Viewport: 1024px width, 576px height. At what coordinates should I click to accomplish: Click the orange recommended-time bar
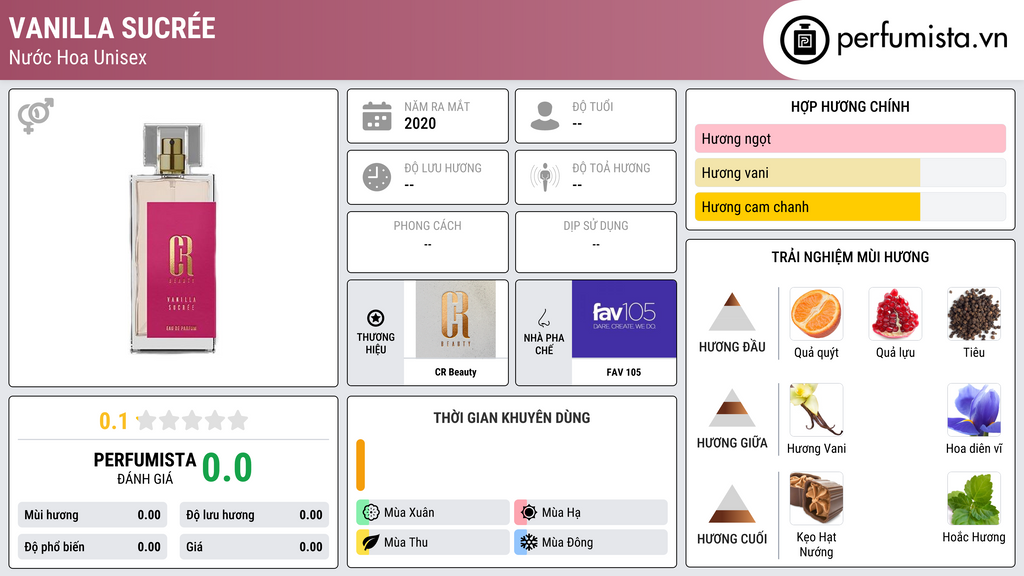[x=360, y=465]
